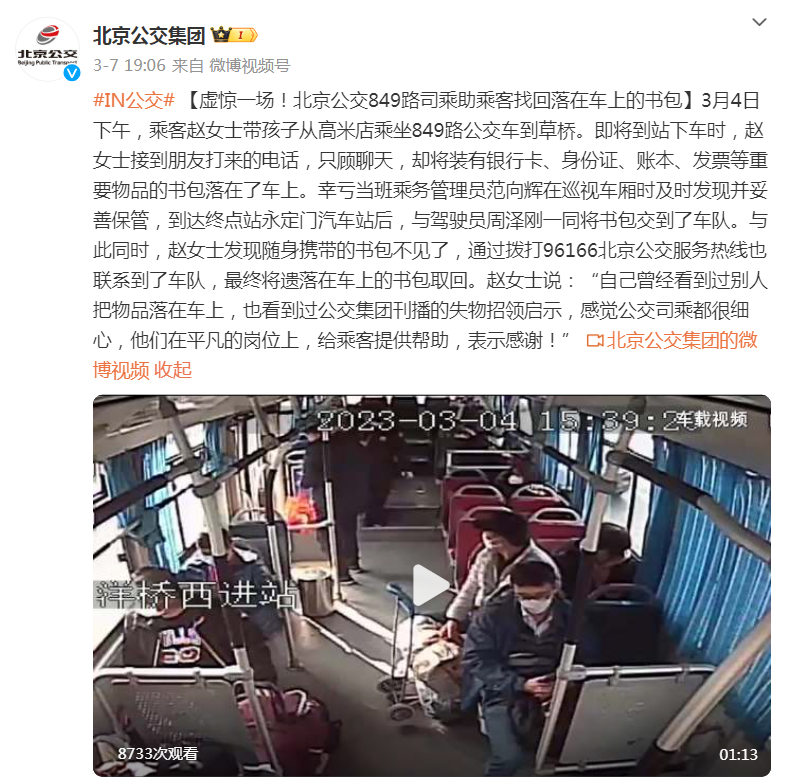Viewport: 787px width, 782px height.
Task: Click the 8733次观看 view count
Action: pos(158,753)
